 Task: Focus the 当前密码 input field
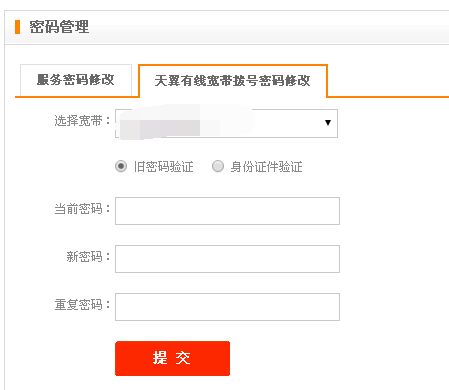[227, 211]
